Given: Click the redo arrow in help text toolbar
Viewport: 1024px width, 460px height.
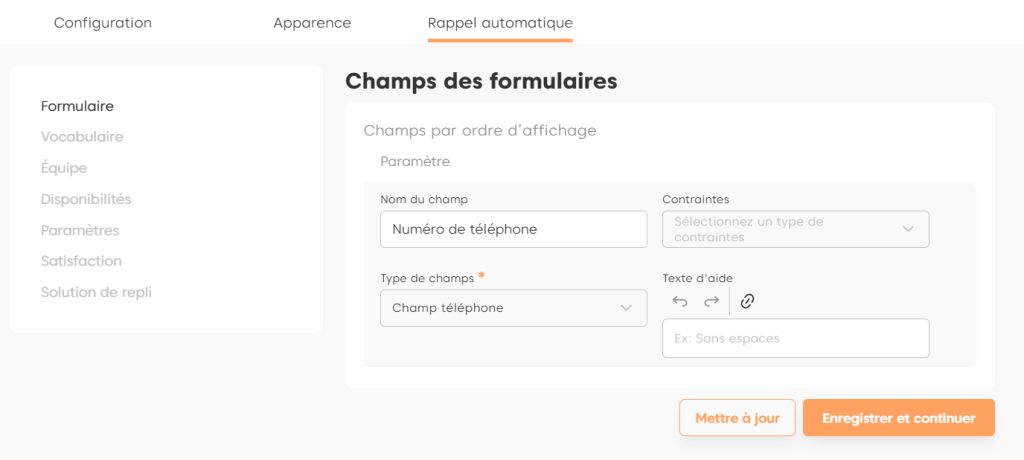Looking at the screenshot, I should coord(711,301).
